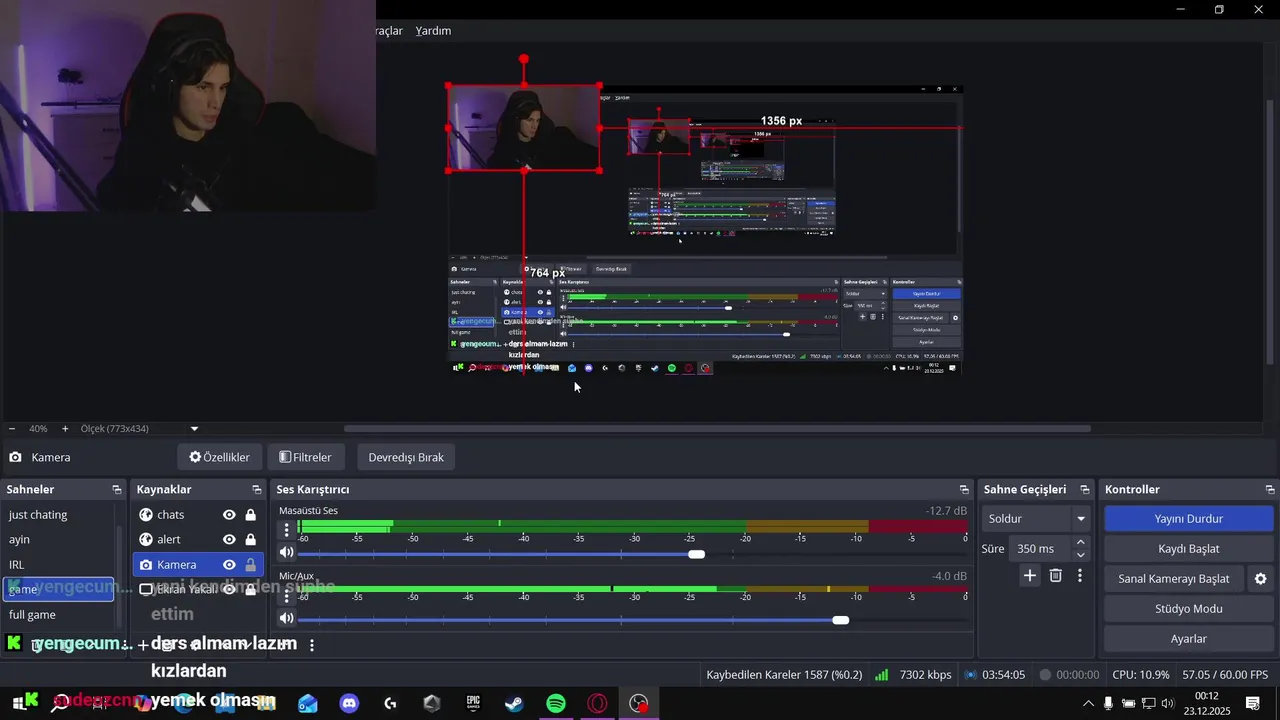Open Steam from the taskbar
Viewport: 1280px width, 720px height.
click(x=514, y=704)
